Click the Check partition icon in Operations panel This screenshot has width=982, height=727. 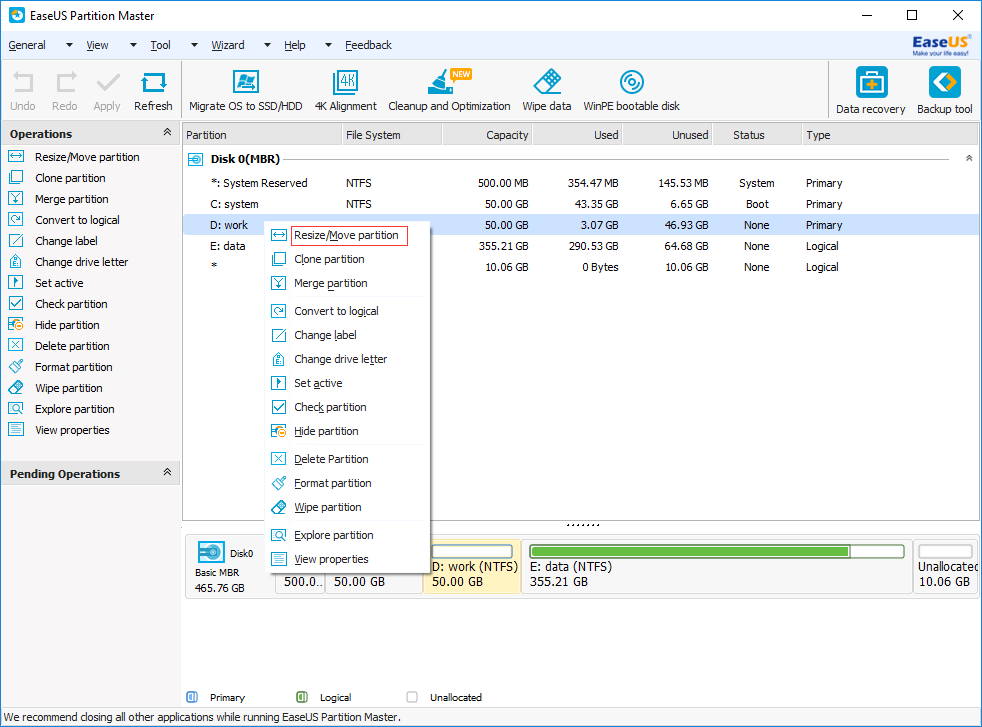16,304
